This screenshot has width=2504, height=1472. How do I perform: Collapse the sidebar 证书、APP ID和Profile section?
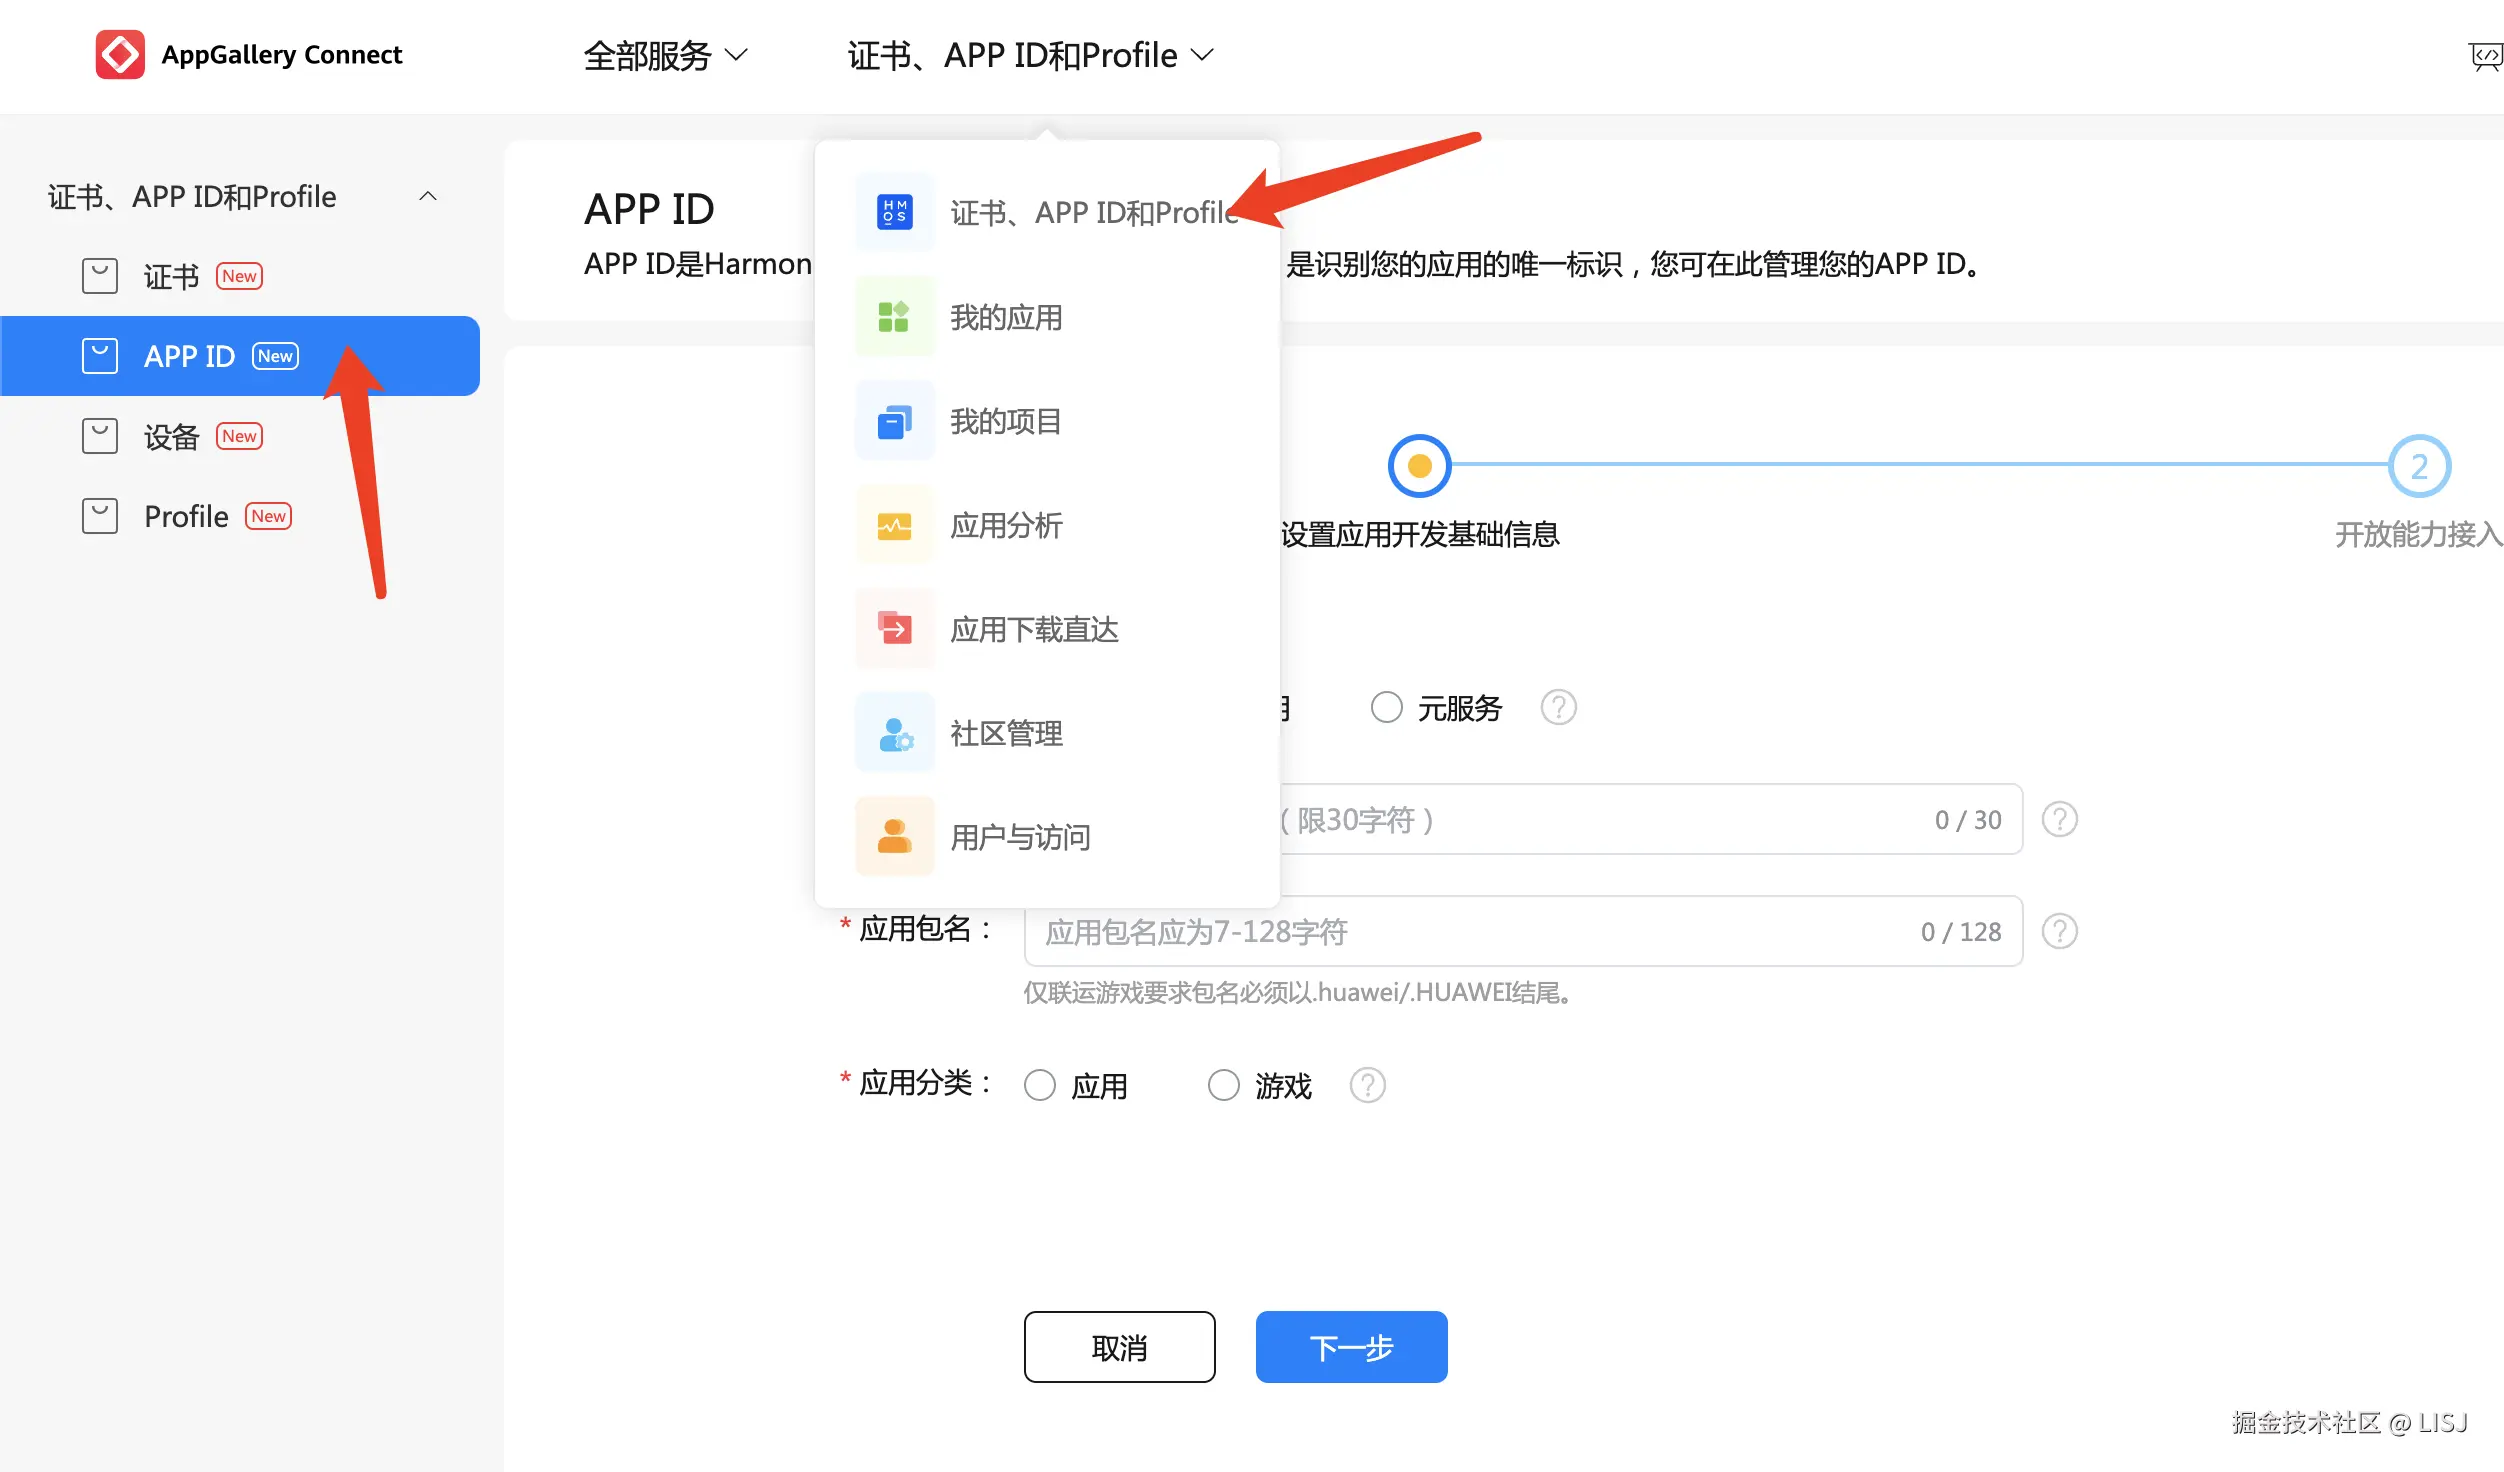tap(428, 196)
